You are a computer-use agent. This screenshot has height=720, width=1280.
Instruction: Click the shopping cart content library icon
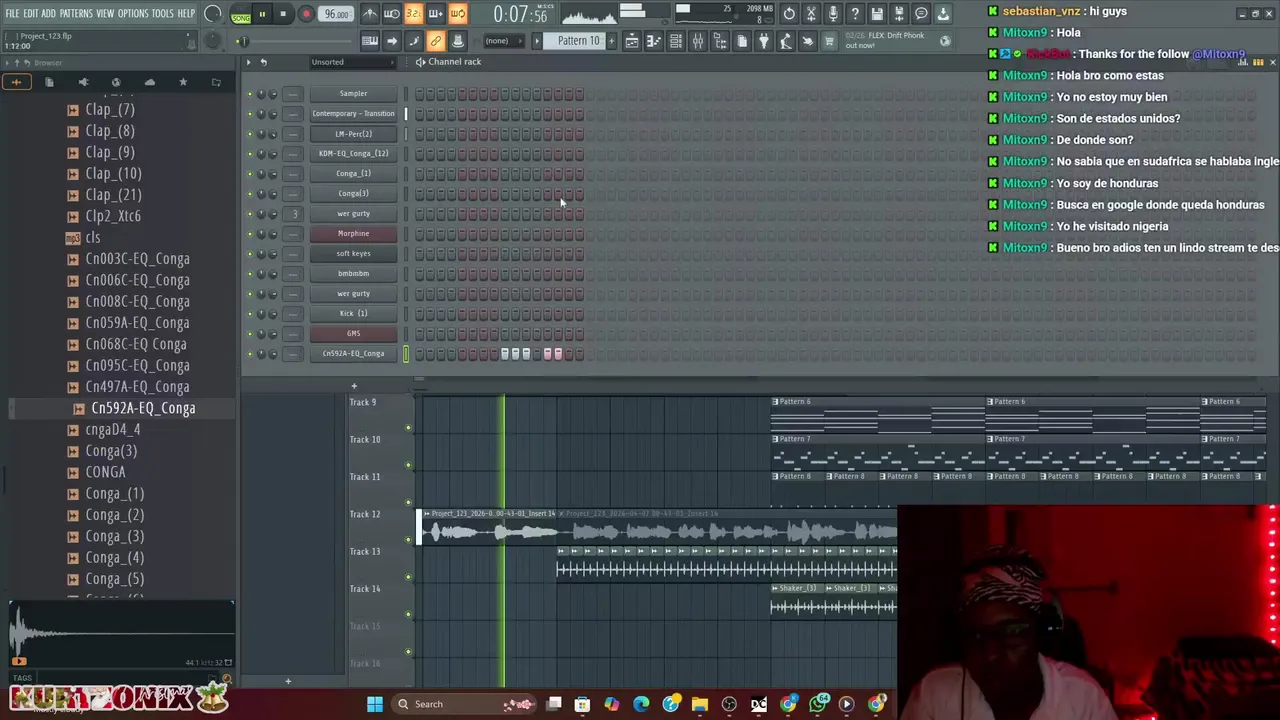(829, 41)
